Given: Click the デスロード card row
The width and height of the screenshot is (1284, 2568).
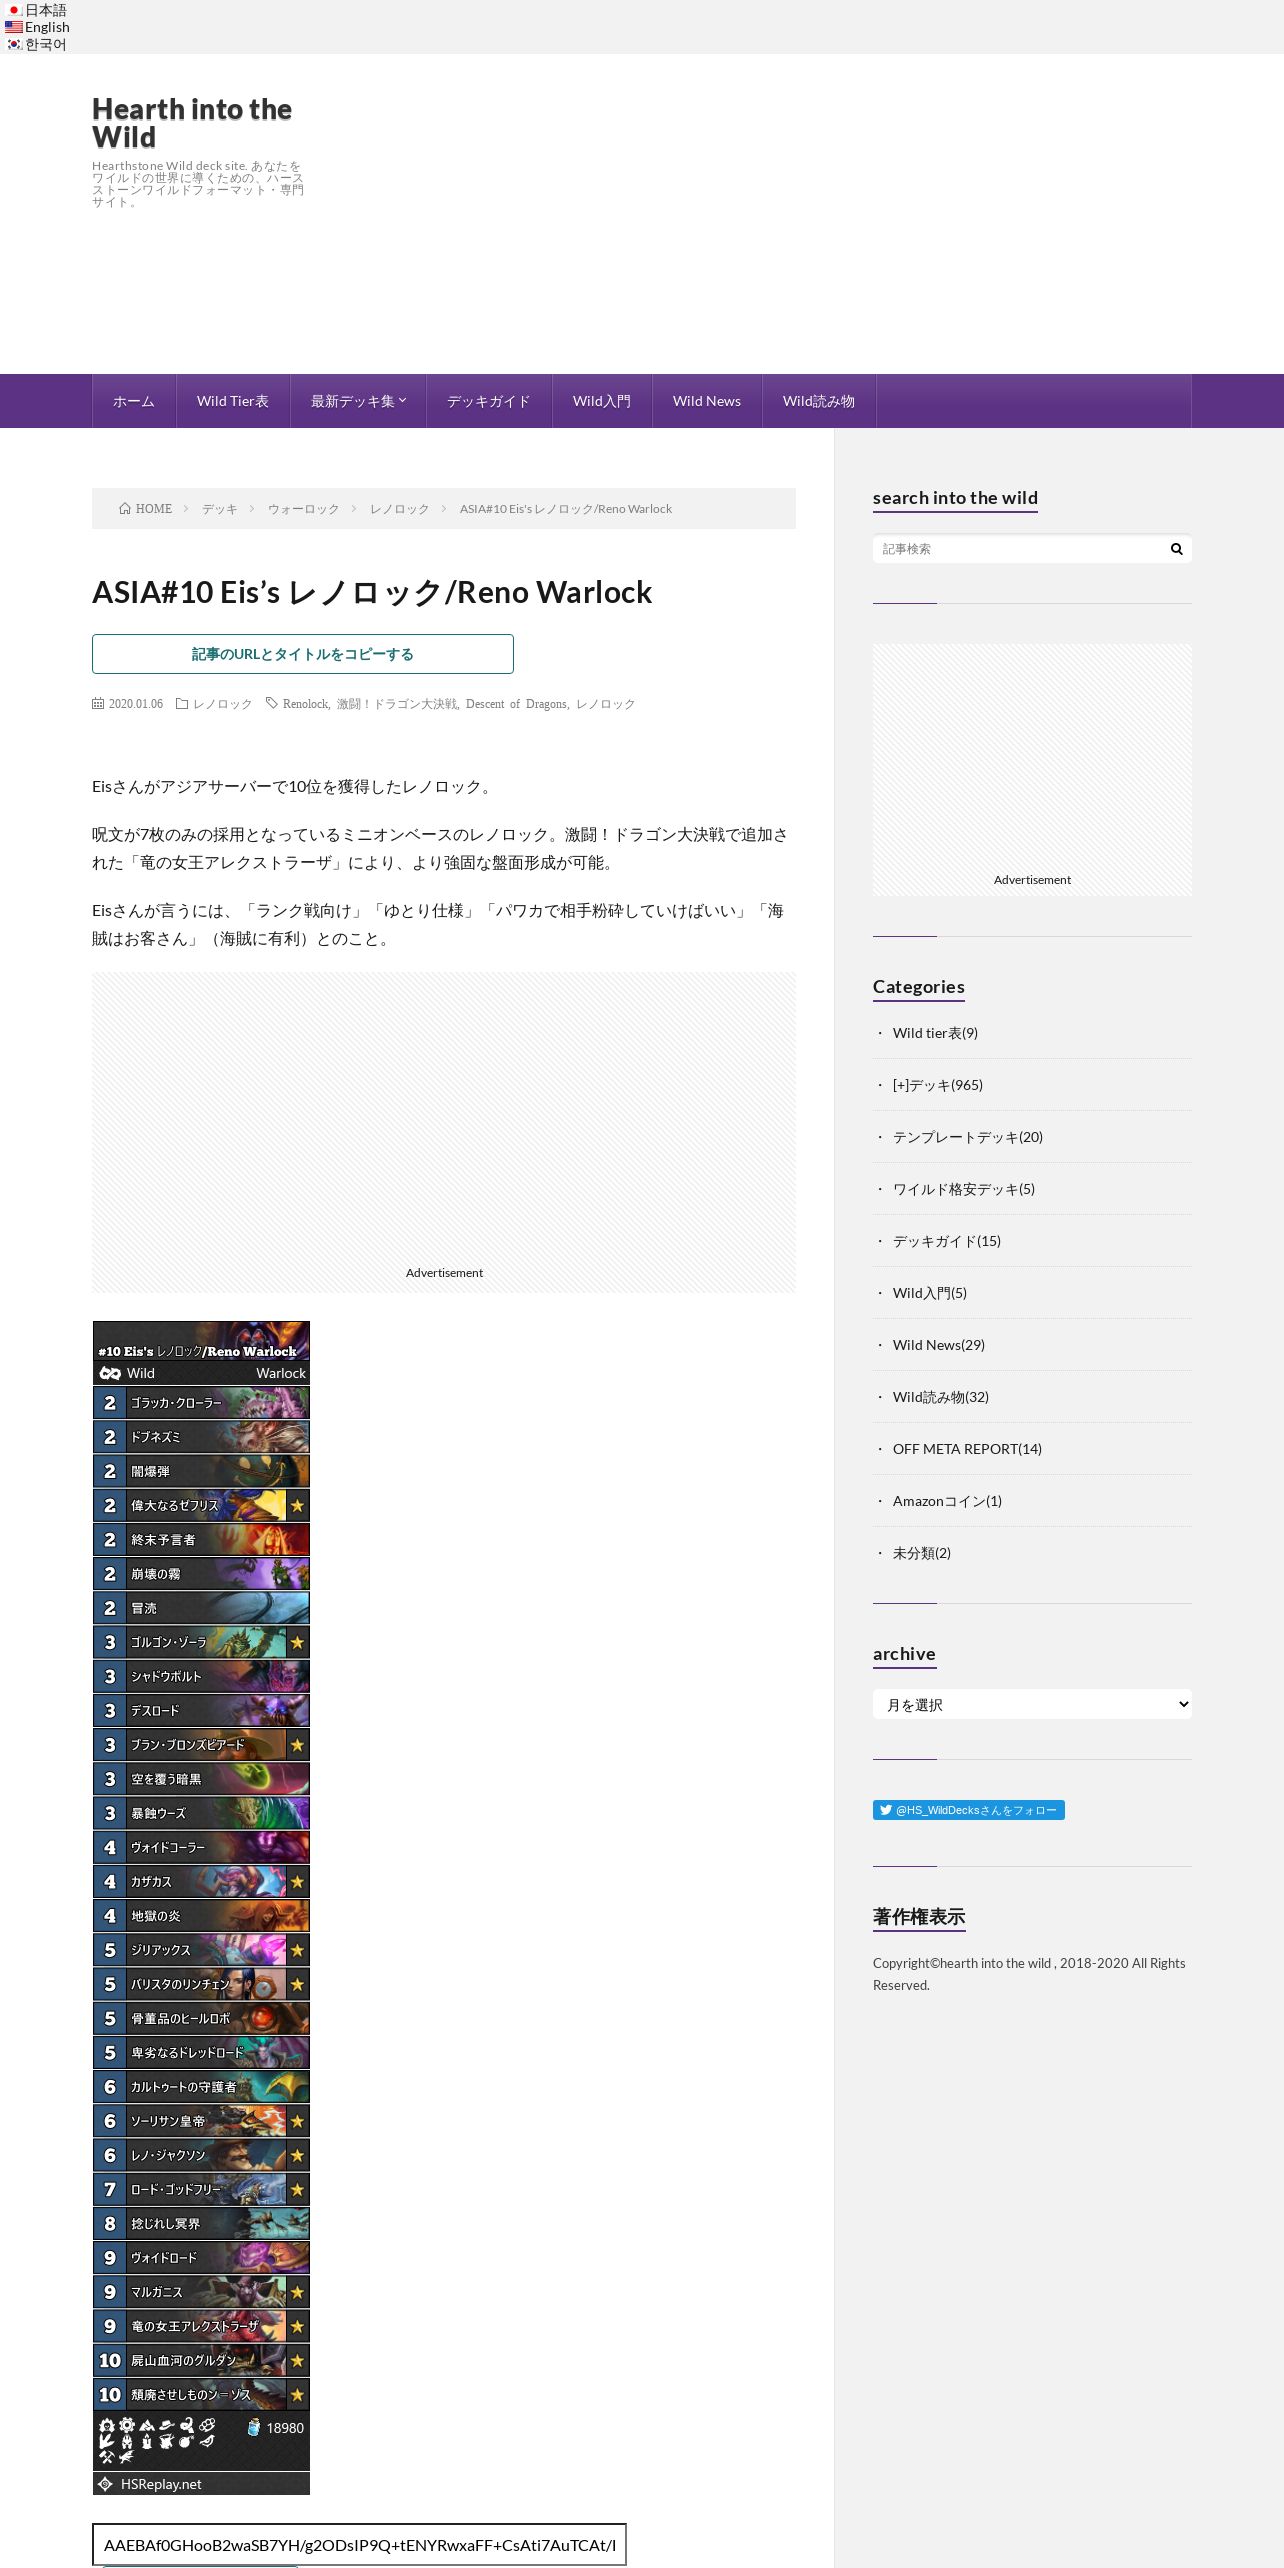Looking at the screenshot, I should tap(201, 1710).
